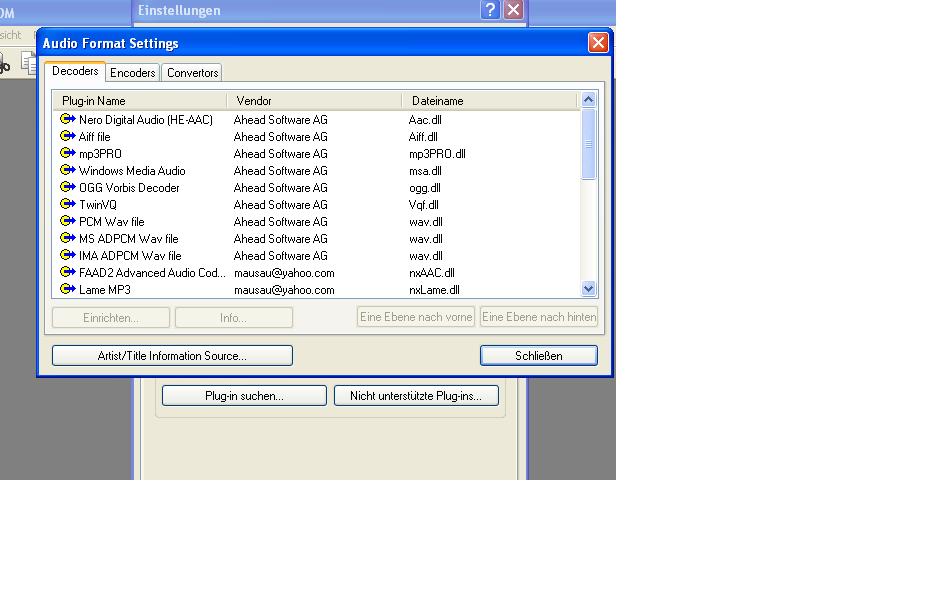Click the list scrollbar up arrow
Screen dimensions: 951x610
(x=588, y=99)
